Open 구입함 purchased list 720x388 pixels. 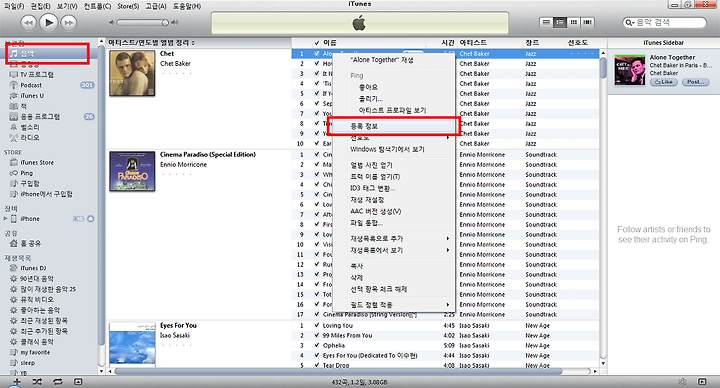pyautogui.click(x=30, y=184)
